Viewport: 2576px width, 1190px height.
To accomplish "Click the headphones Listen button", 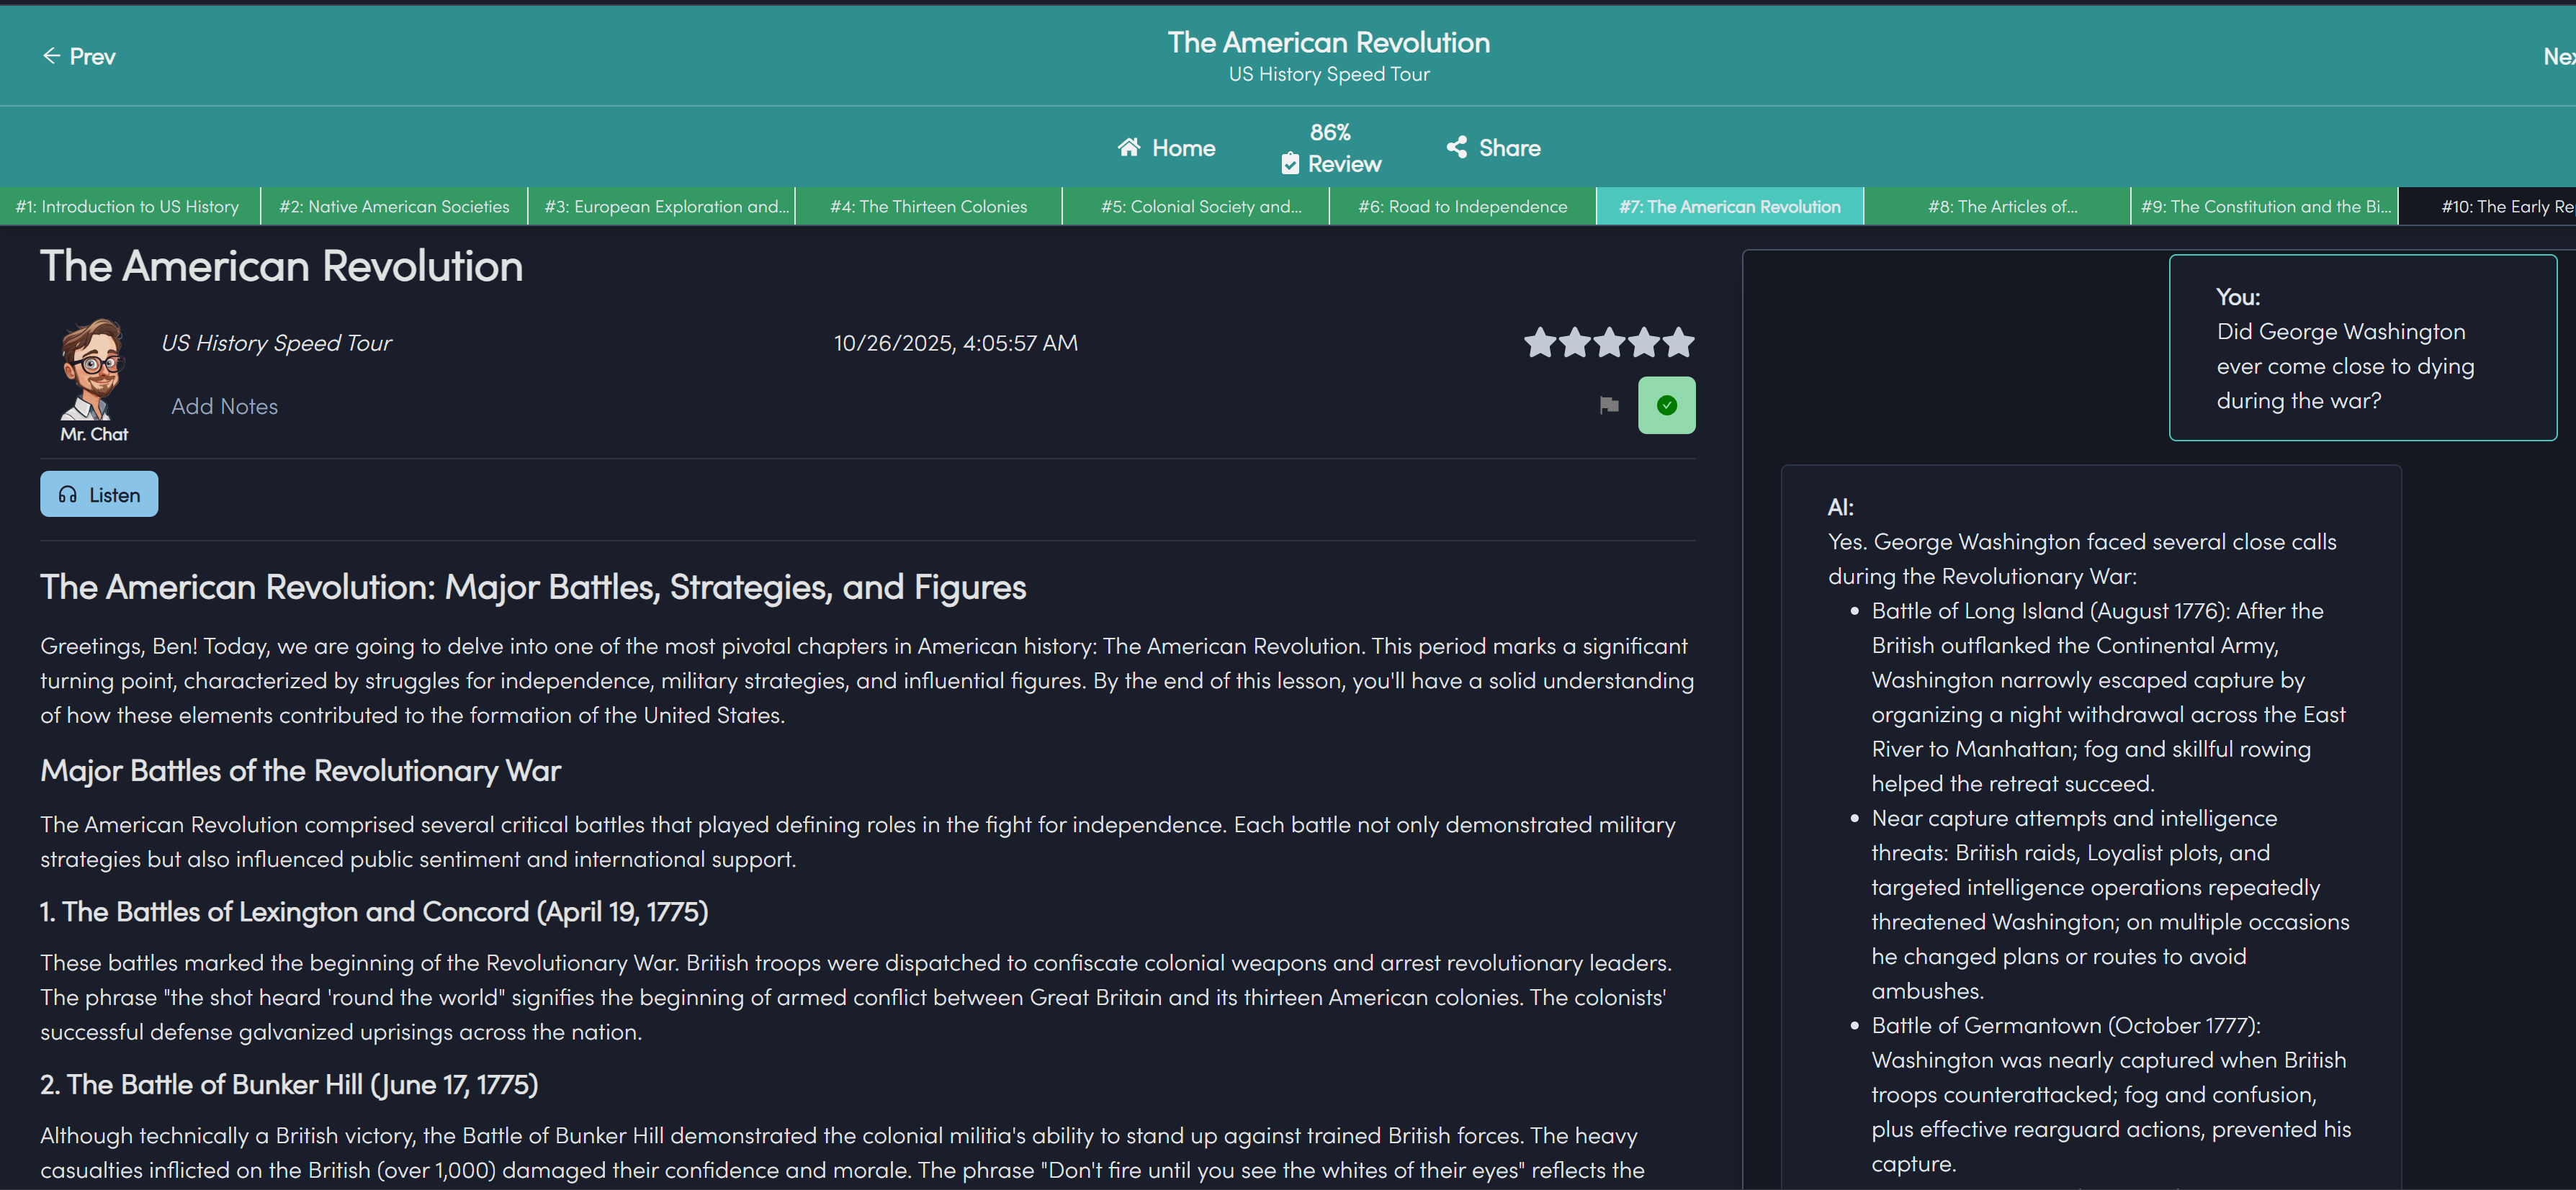I will (x=99, y=494).
